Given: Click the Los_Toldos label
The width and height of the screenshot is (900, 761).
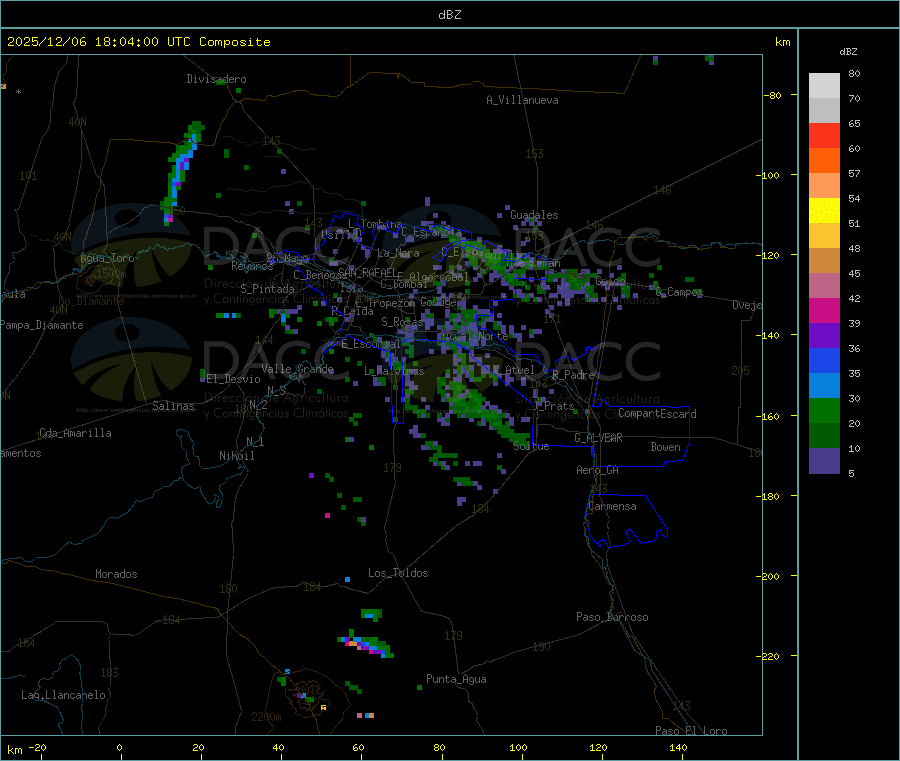Looking at the screenshot, I should pos(398,573).
